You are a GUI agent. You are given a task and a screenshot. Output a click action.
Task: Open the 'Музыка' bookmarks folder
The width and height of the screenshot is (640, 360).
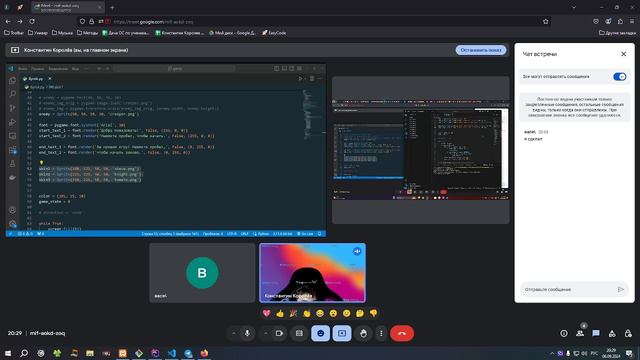tap(62, 33)
